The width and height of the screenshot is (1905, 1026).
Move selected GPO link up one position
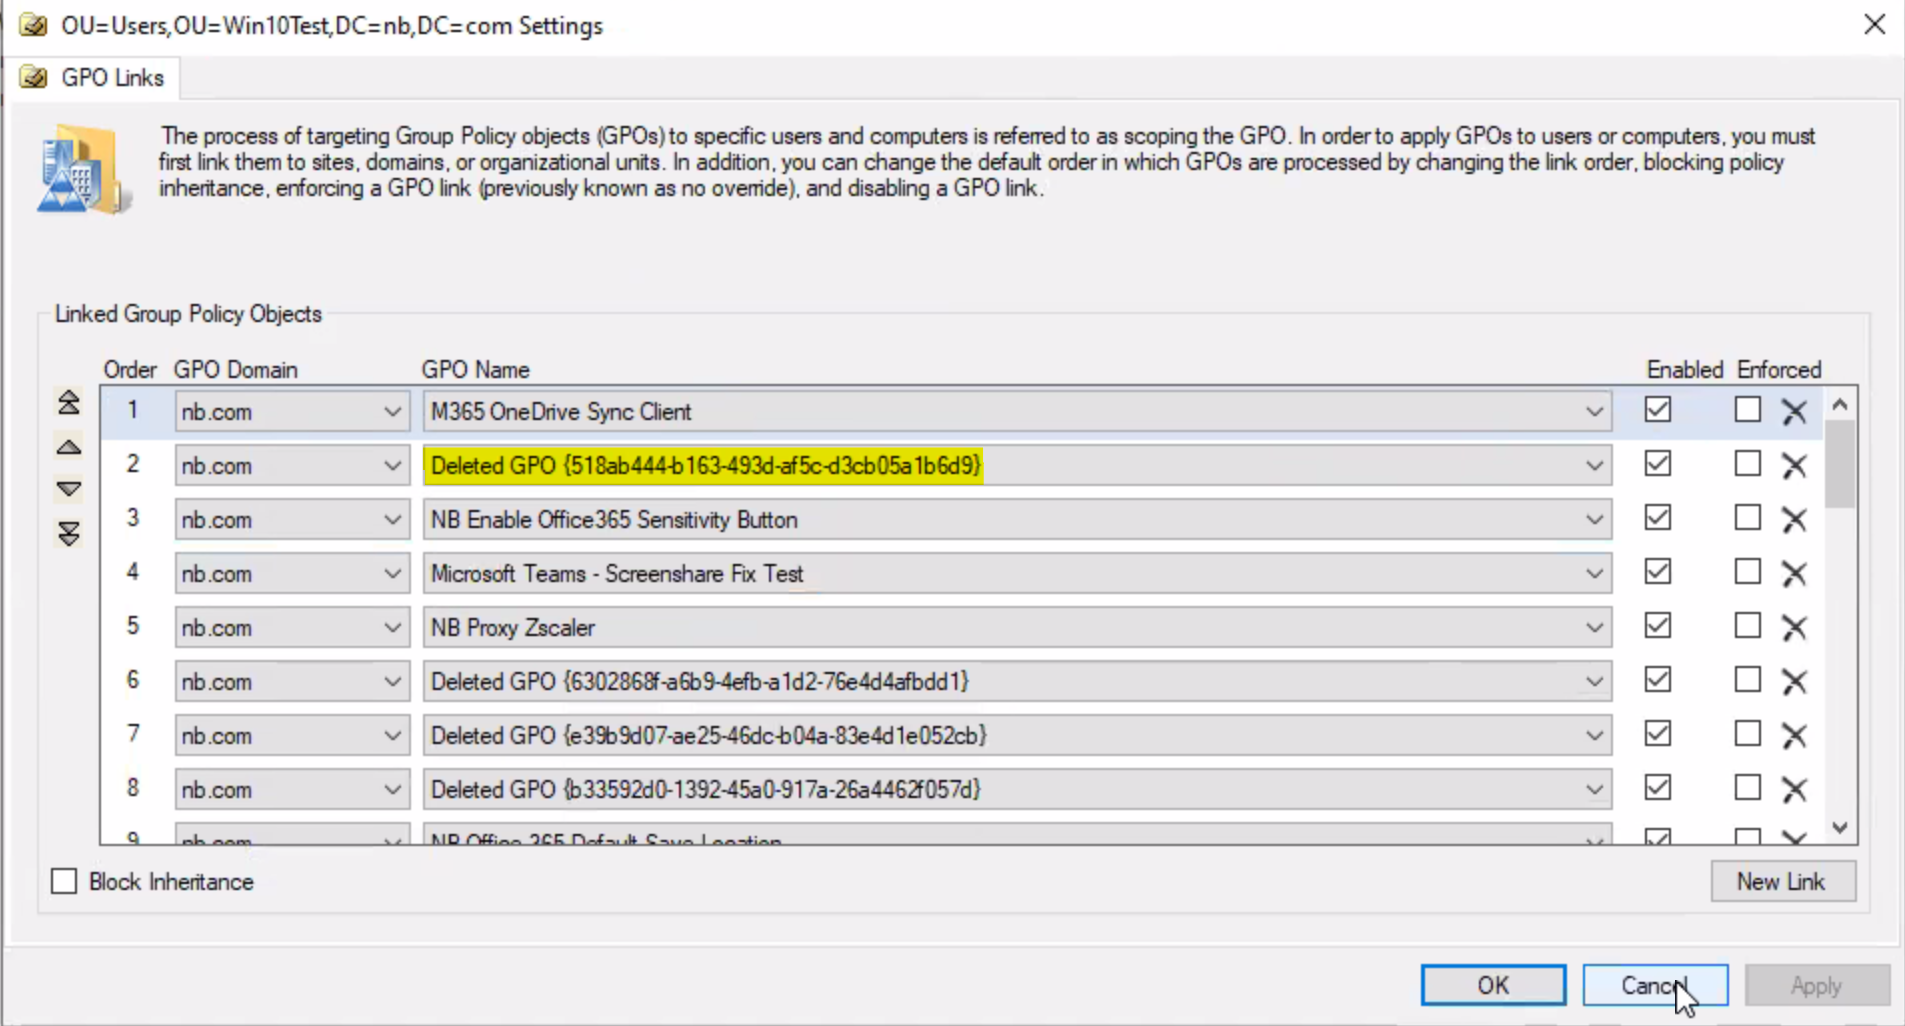68,447
